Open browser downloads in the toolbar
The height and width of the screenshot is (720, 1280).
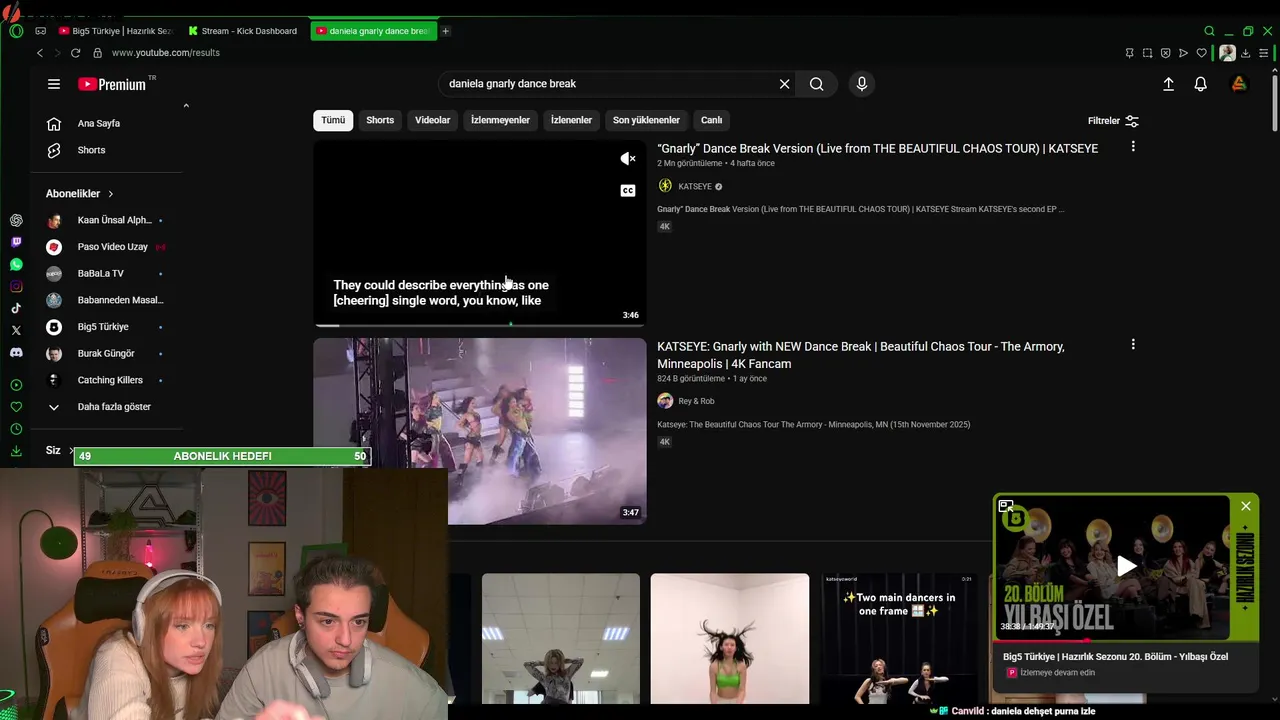[x=1246, y=53]
